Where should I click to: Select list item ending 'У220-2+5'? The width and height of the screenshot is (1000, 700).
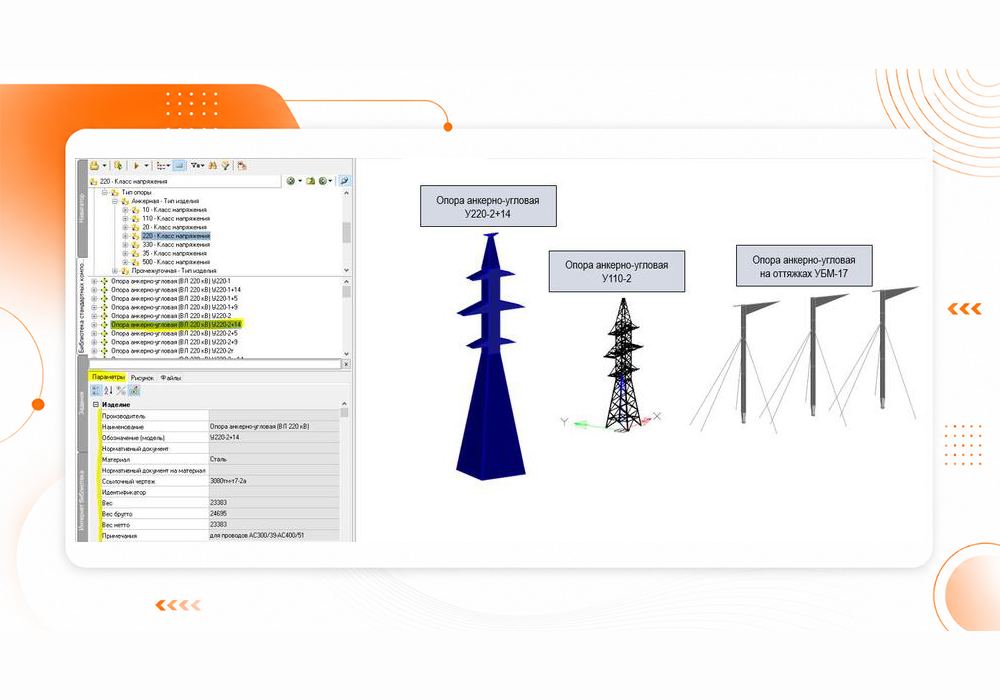pos(174,333)
